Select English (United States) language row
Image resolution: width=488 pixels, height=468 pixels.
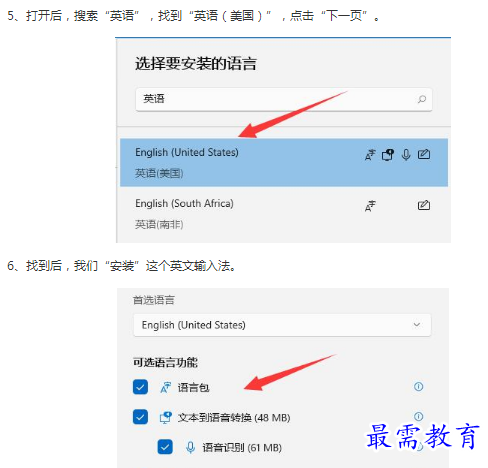coord(284,162)
